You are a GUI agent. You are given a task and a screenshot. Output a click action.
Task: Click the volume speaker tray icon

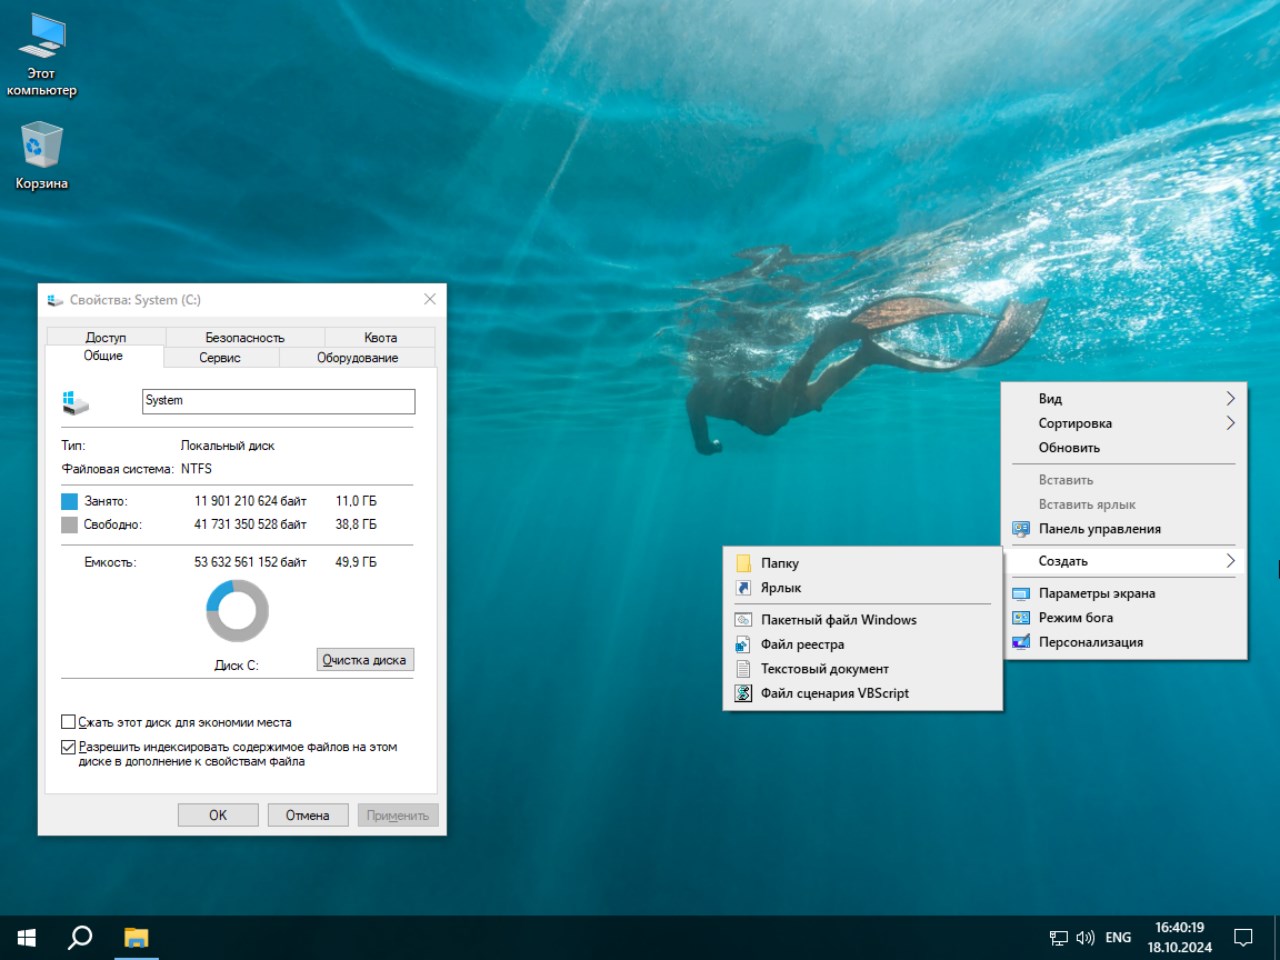1085,938
